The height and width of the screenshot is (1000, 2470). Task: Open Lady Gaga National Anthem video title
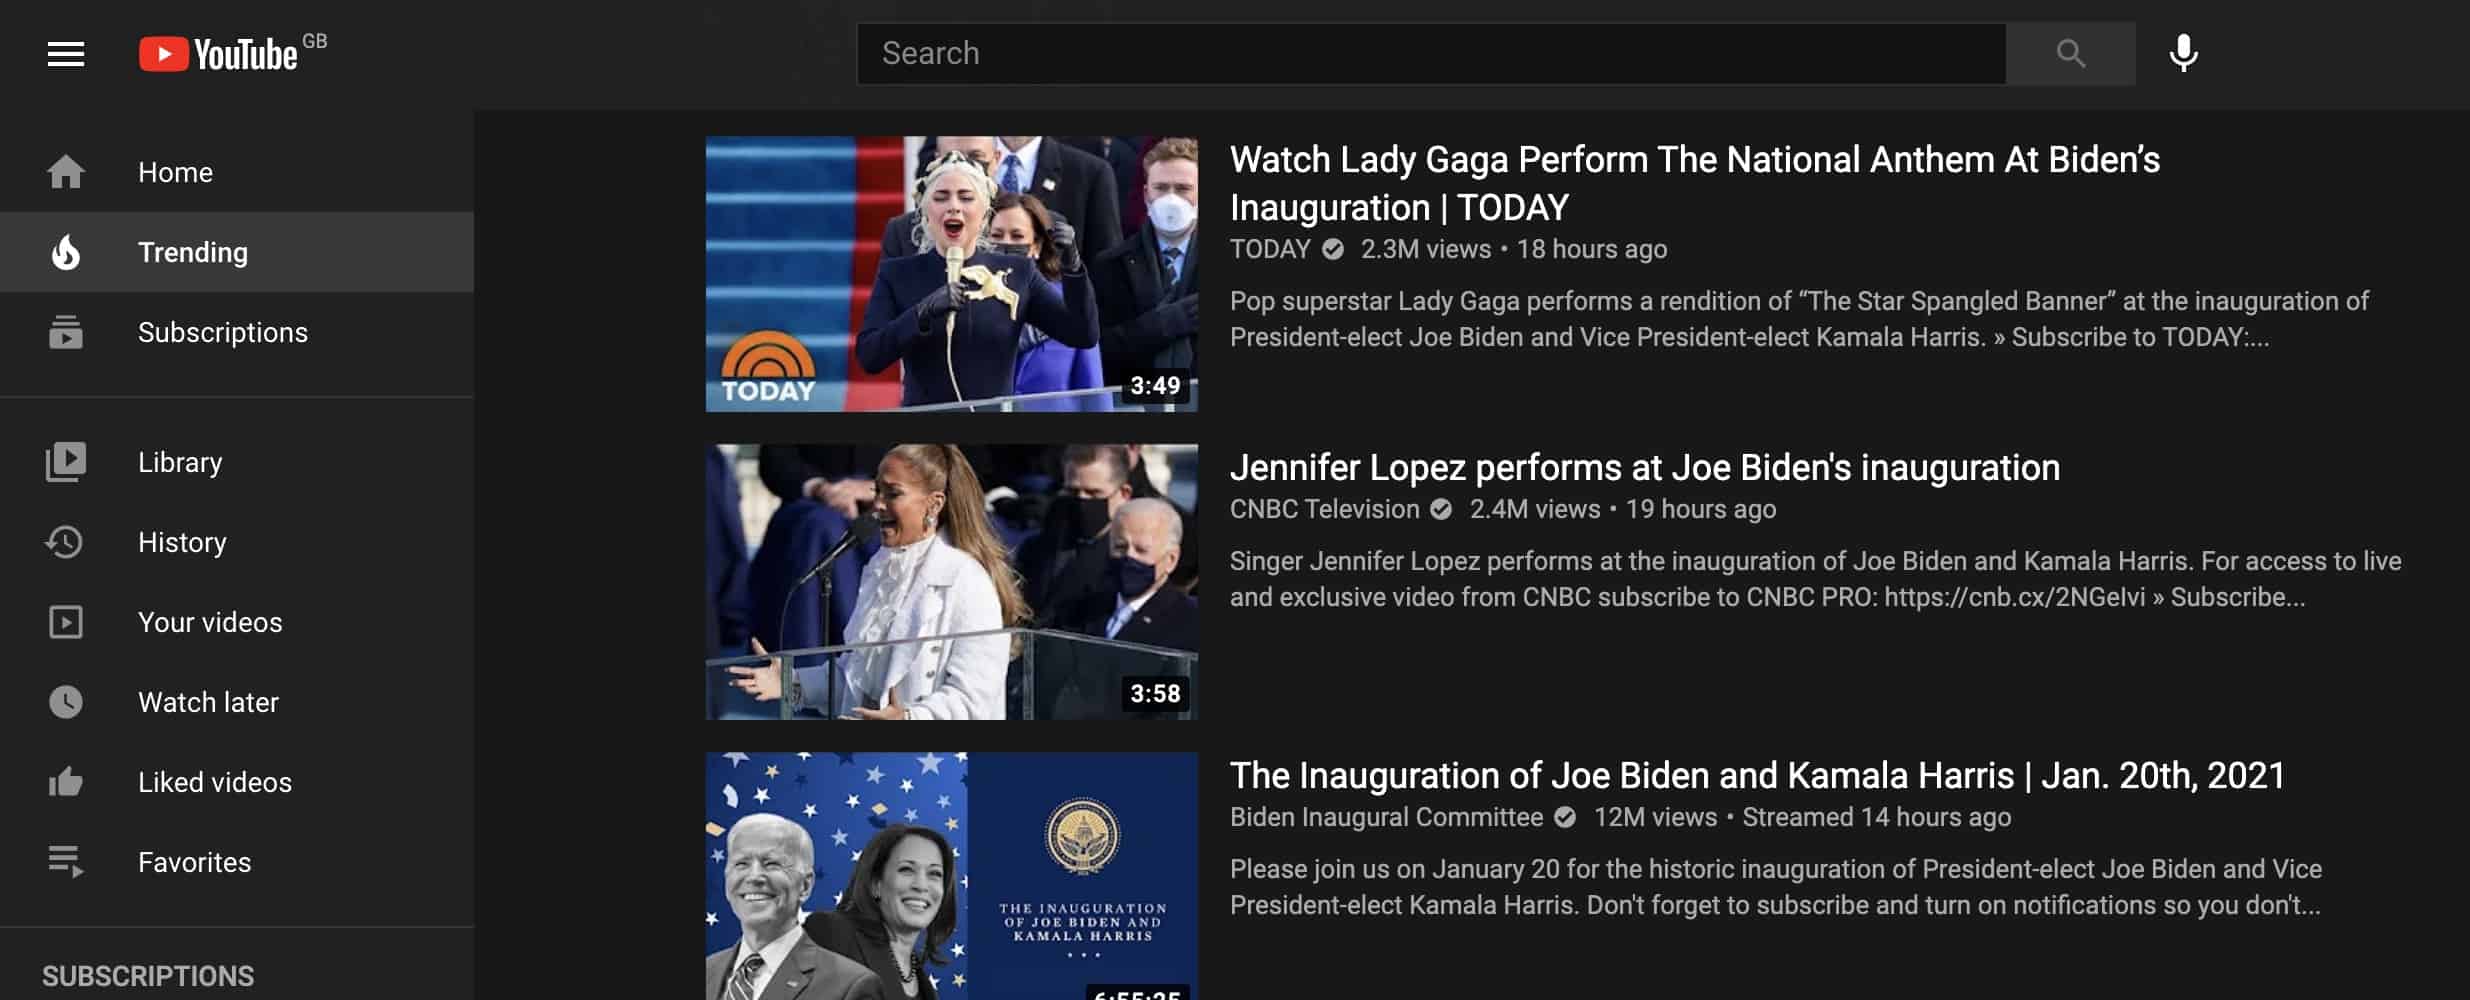[1695, 184]
